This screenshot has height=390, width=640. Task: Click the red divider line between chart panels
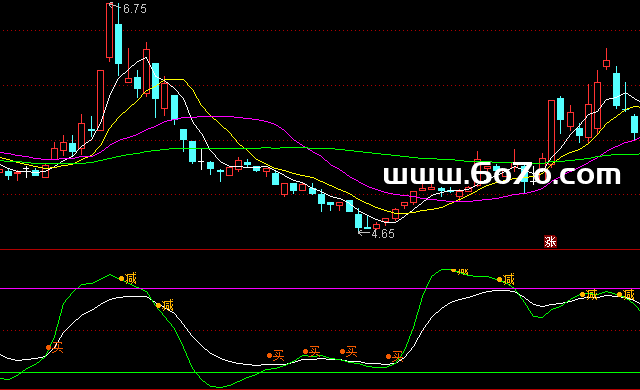(x=320, y=249)
